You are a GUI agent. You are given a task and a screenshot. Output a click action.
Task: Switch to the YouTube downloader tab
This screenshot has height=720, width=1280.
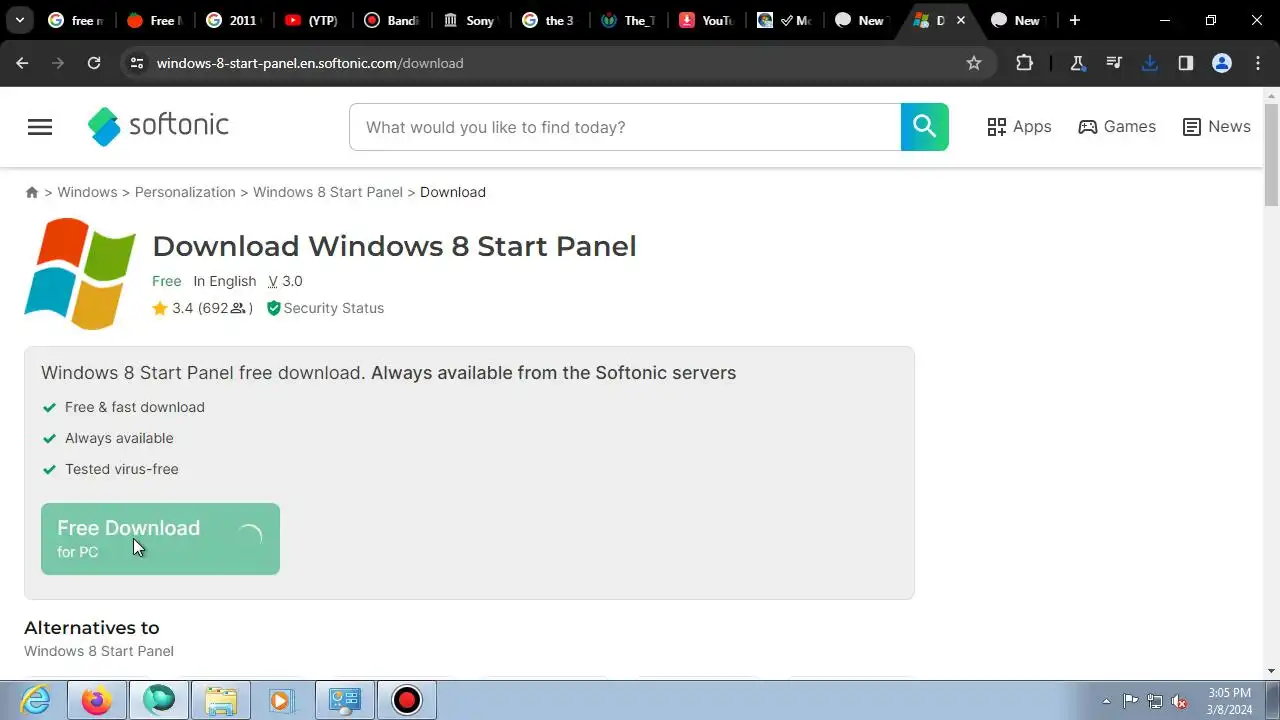click(x=707, y=20)
